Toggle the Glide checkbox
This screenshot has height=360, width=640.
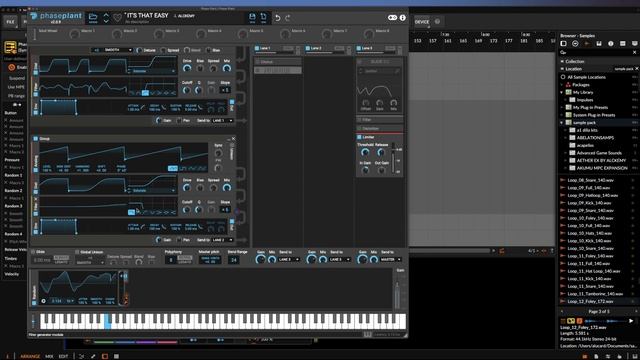tap(33, 252)
